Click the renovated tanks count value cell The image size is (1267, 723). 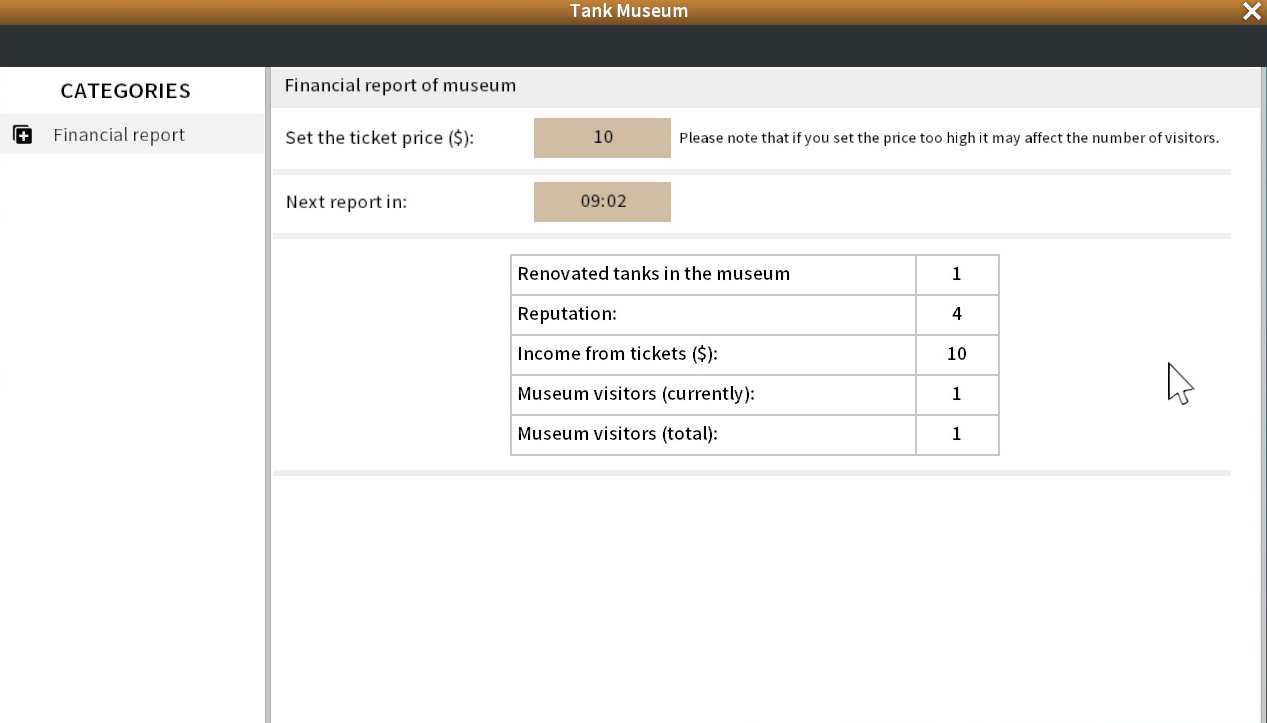(x=957, y=274)
